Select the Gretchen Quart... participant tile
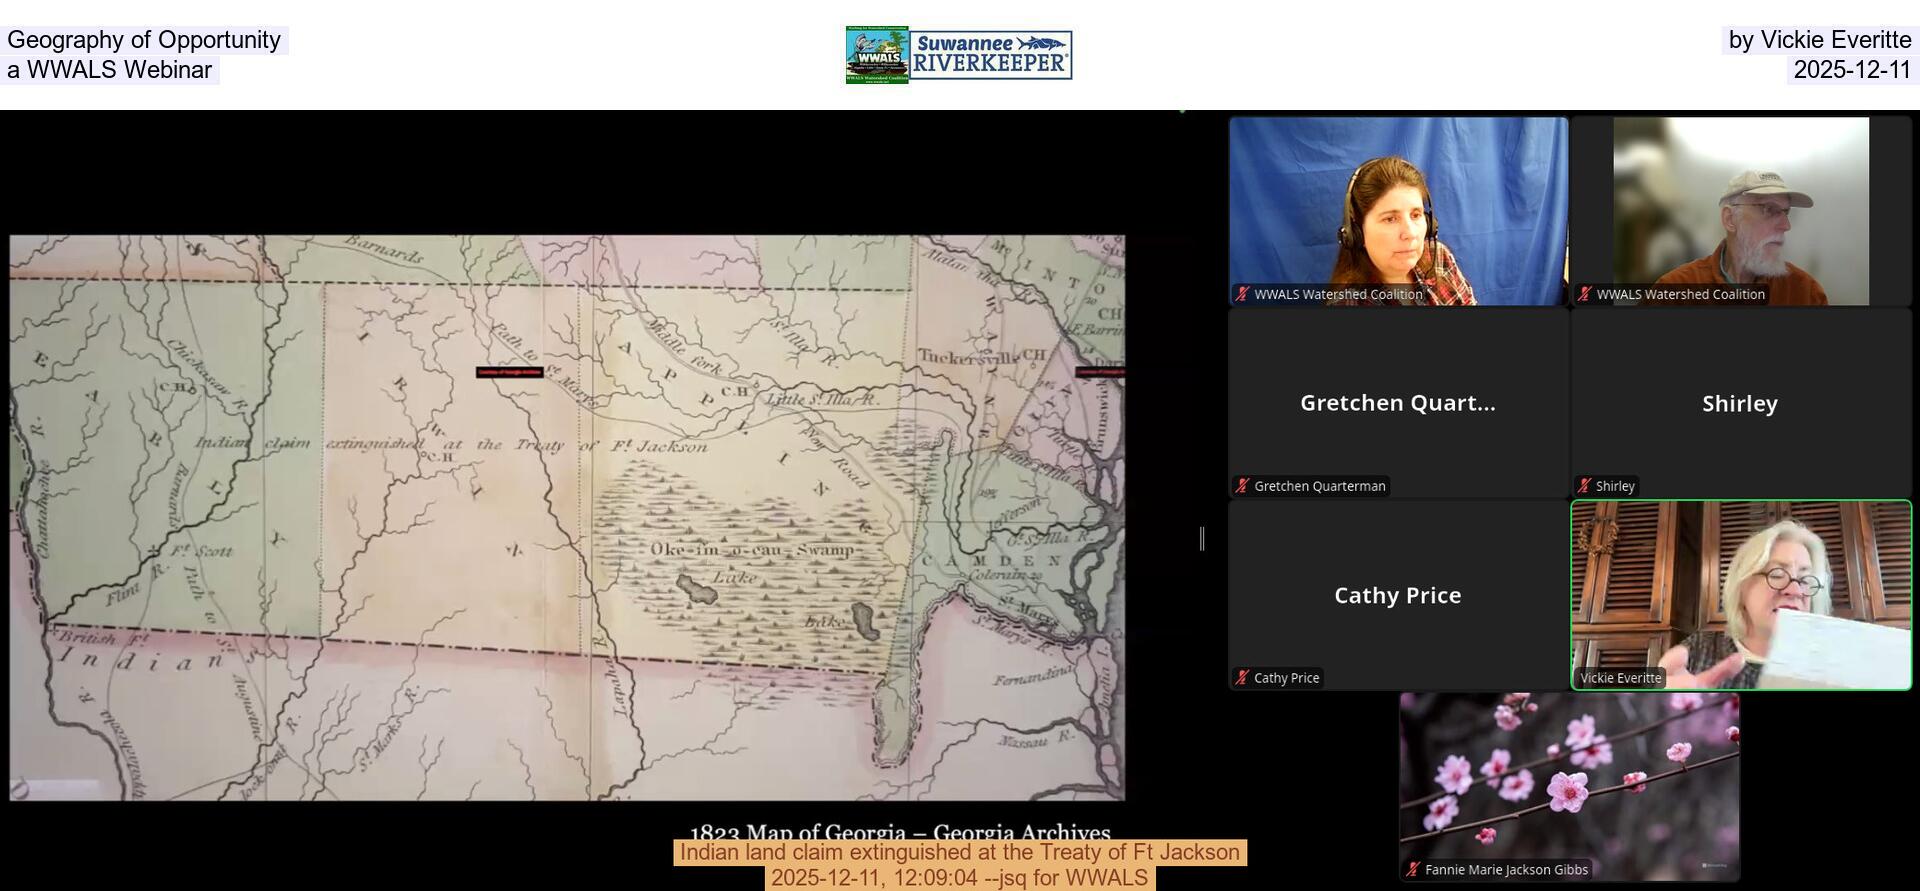 point(1398,403)
